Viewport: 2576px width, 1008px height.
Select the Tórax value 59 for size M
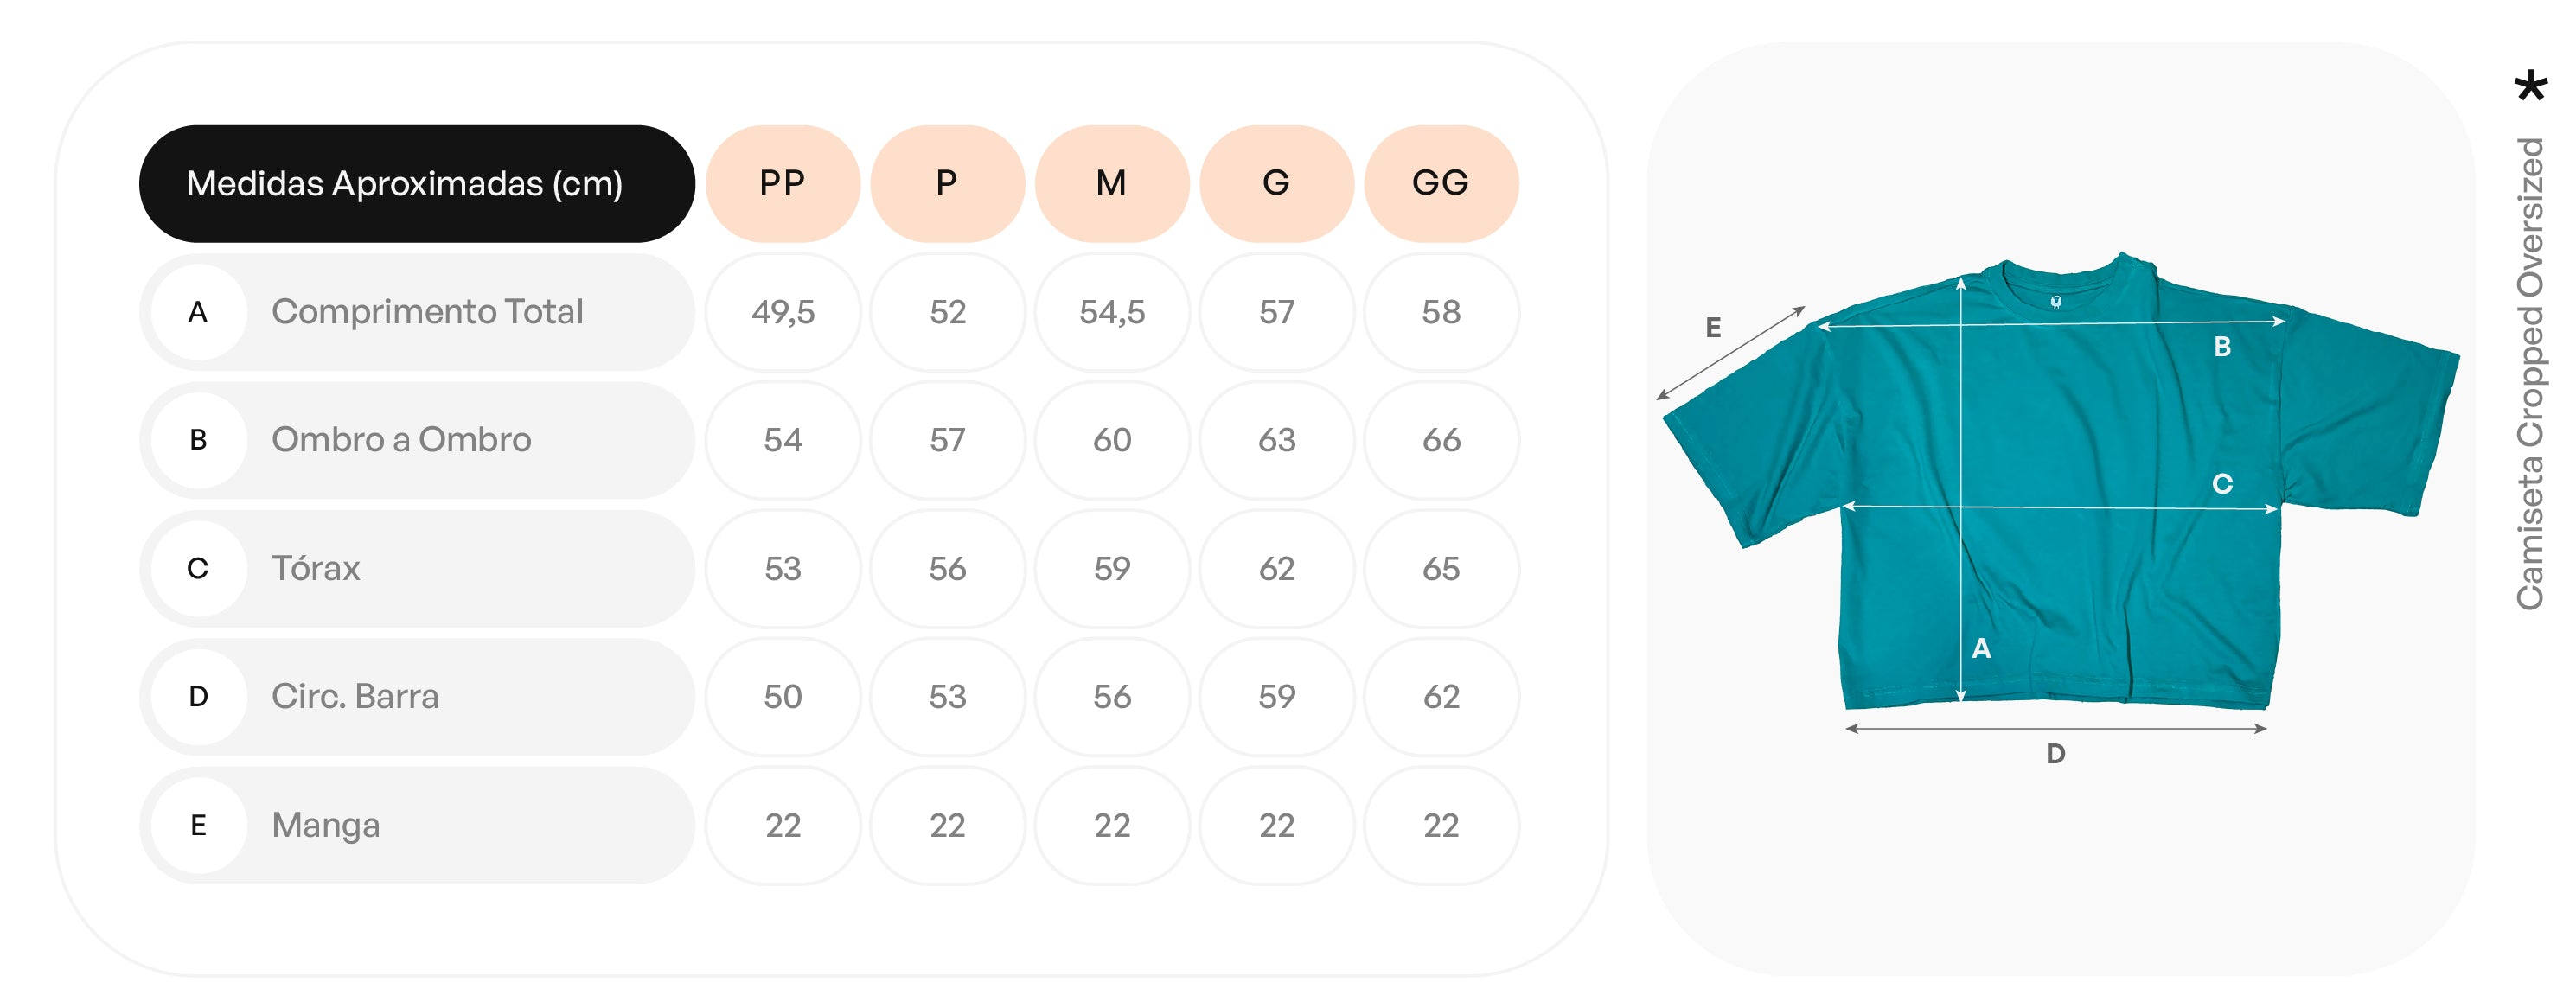click(1111, 568)
